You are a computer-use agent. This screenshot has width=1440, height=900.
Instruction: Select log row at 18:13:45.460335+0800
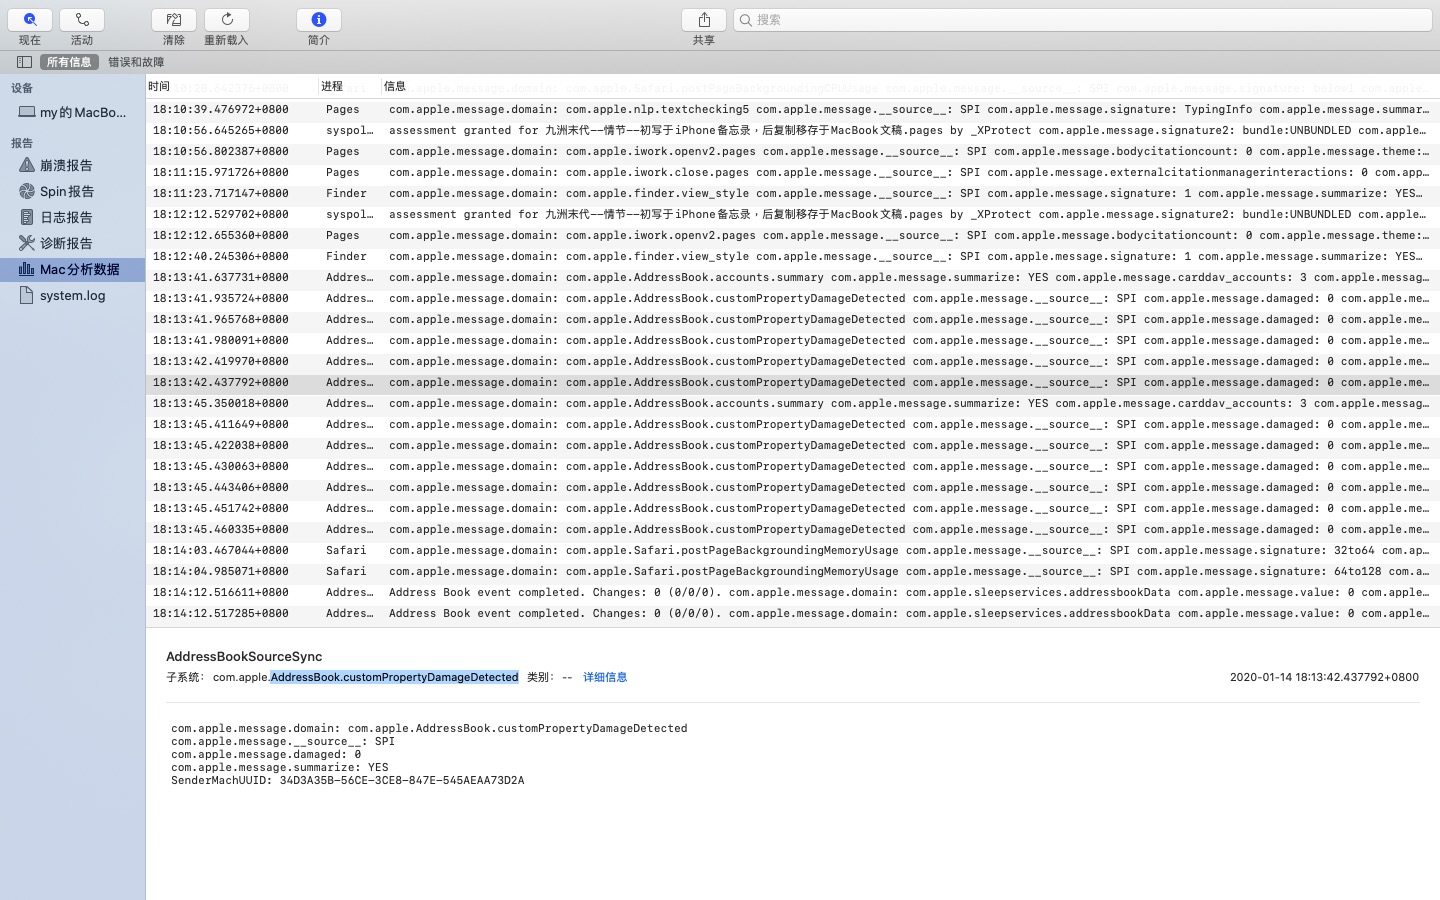[793, 529]
